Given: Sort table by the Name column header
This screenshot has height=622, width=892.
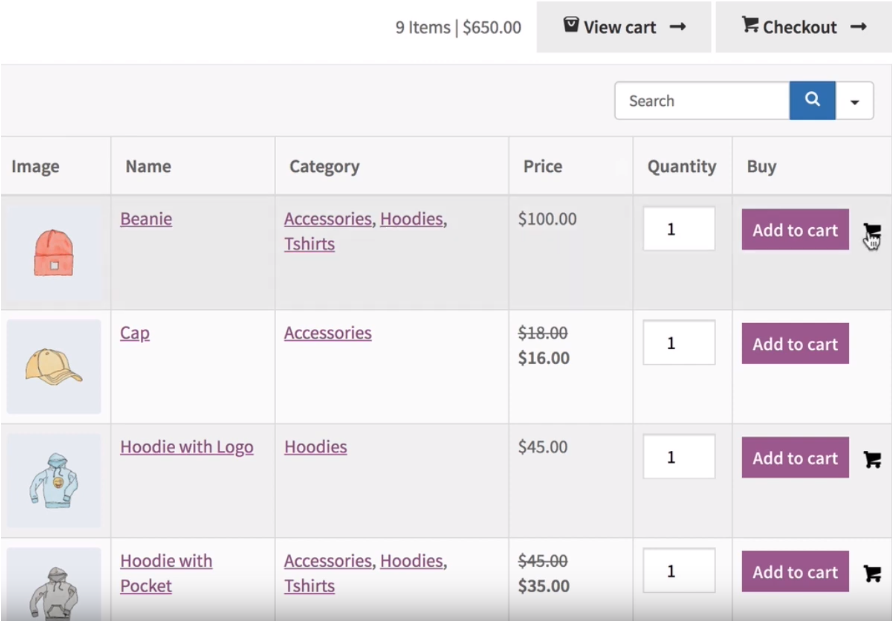Looking at the screenshot, I should tap(148, 166).
